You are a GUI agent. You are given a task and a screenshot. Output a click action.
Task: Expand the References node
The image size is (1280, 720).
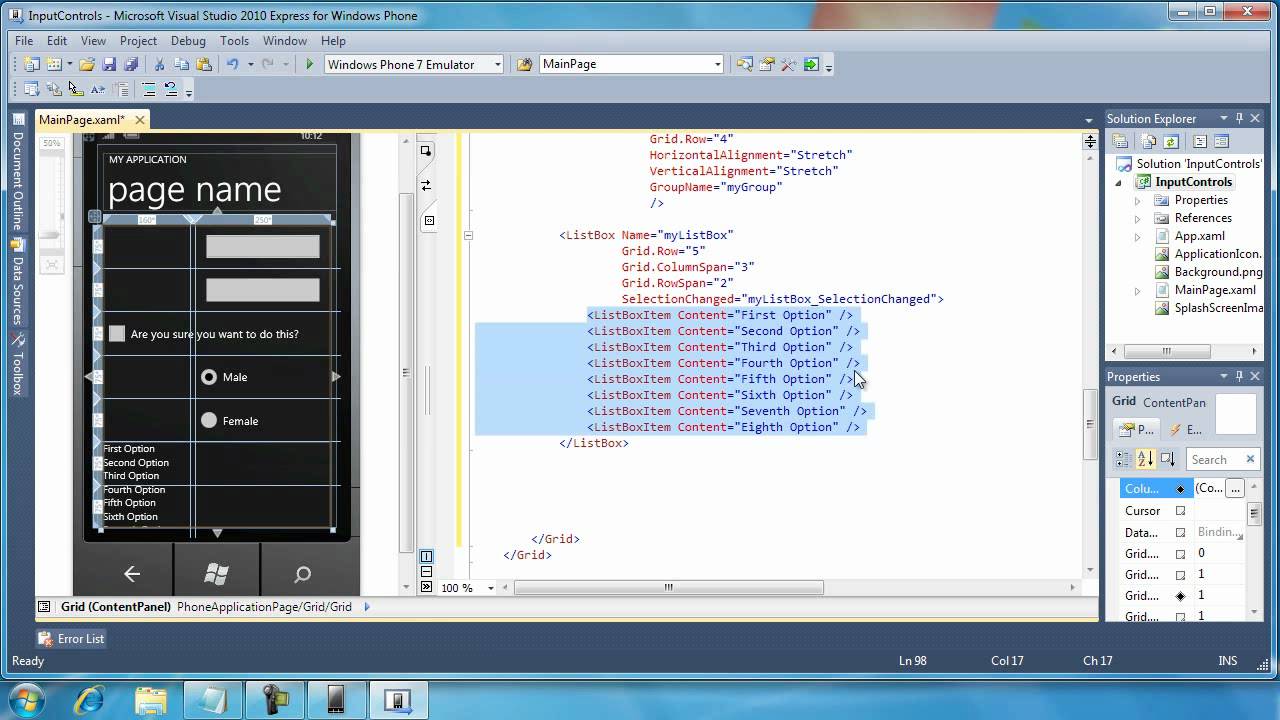(1137, 218)
